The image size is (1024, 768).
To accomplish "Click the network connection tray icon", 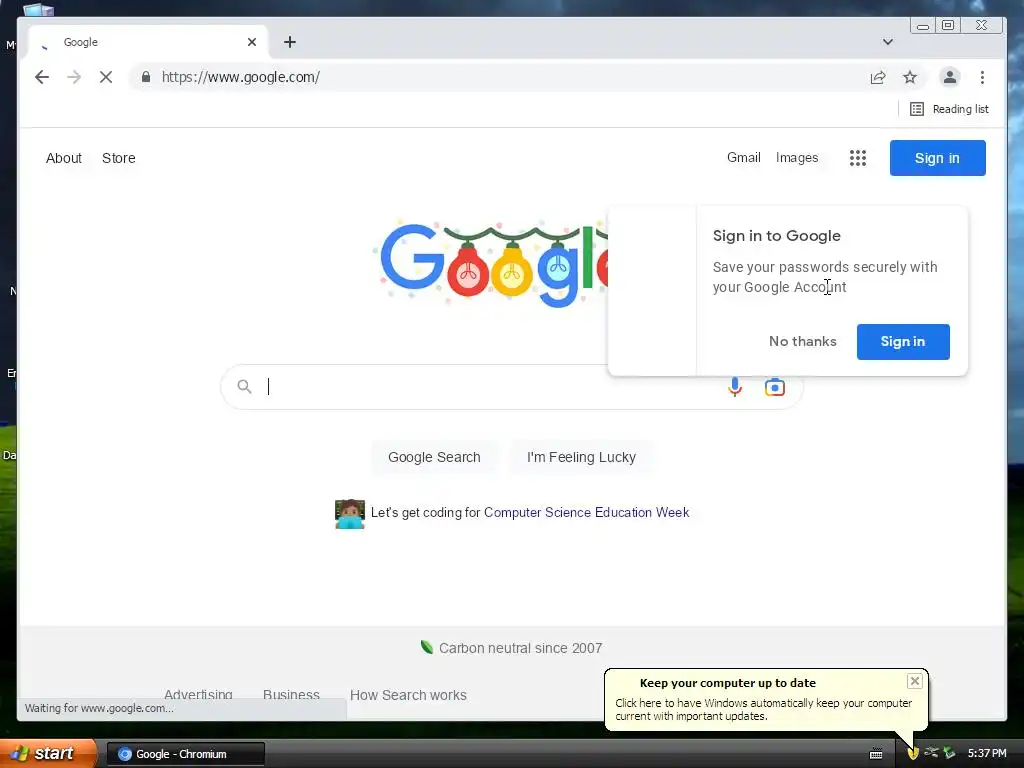I will point(931,753).
